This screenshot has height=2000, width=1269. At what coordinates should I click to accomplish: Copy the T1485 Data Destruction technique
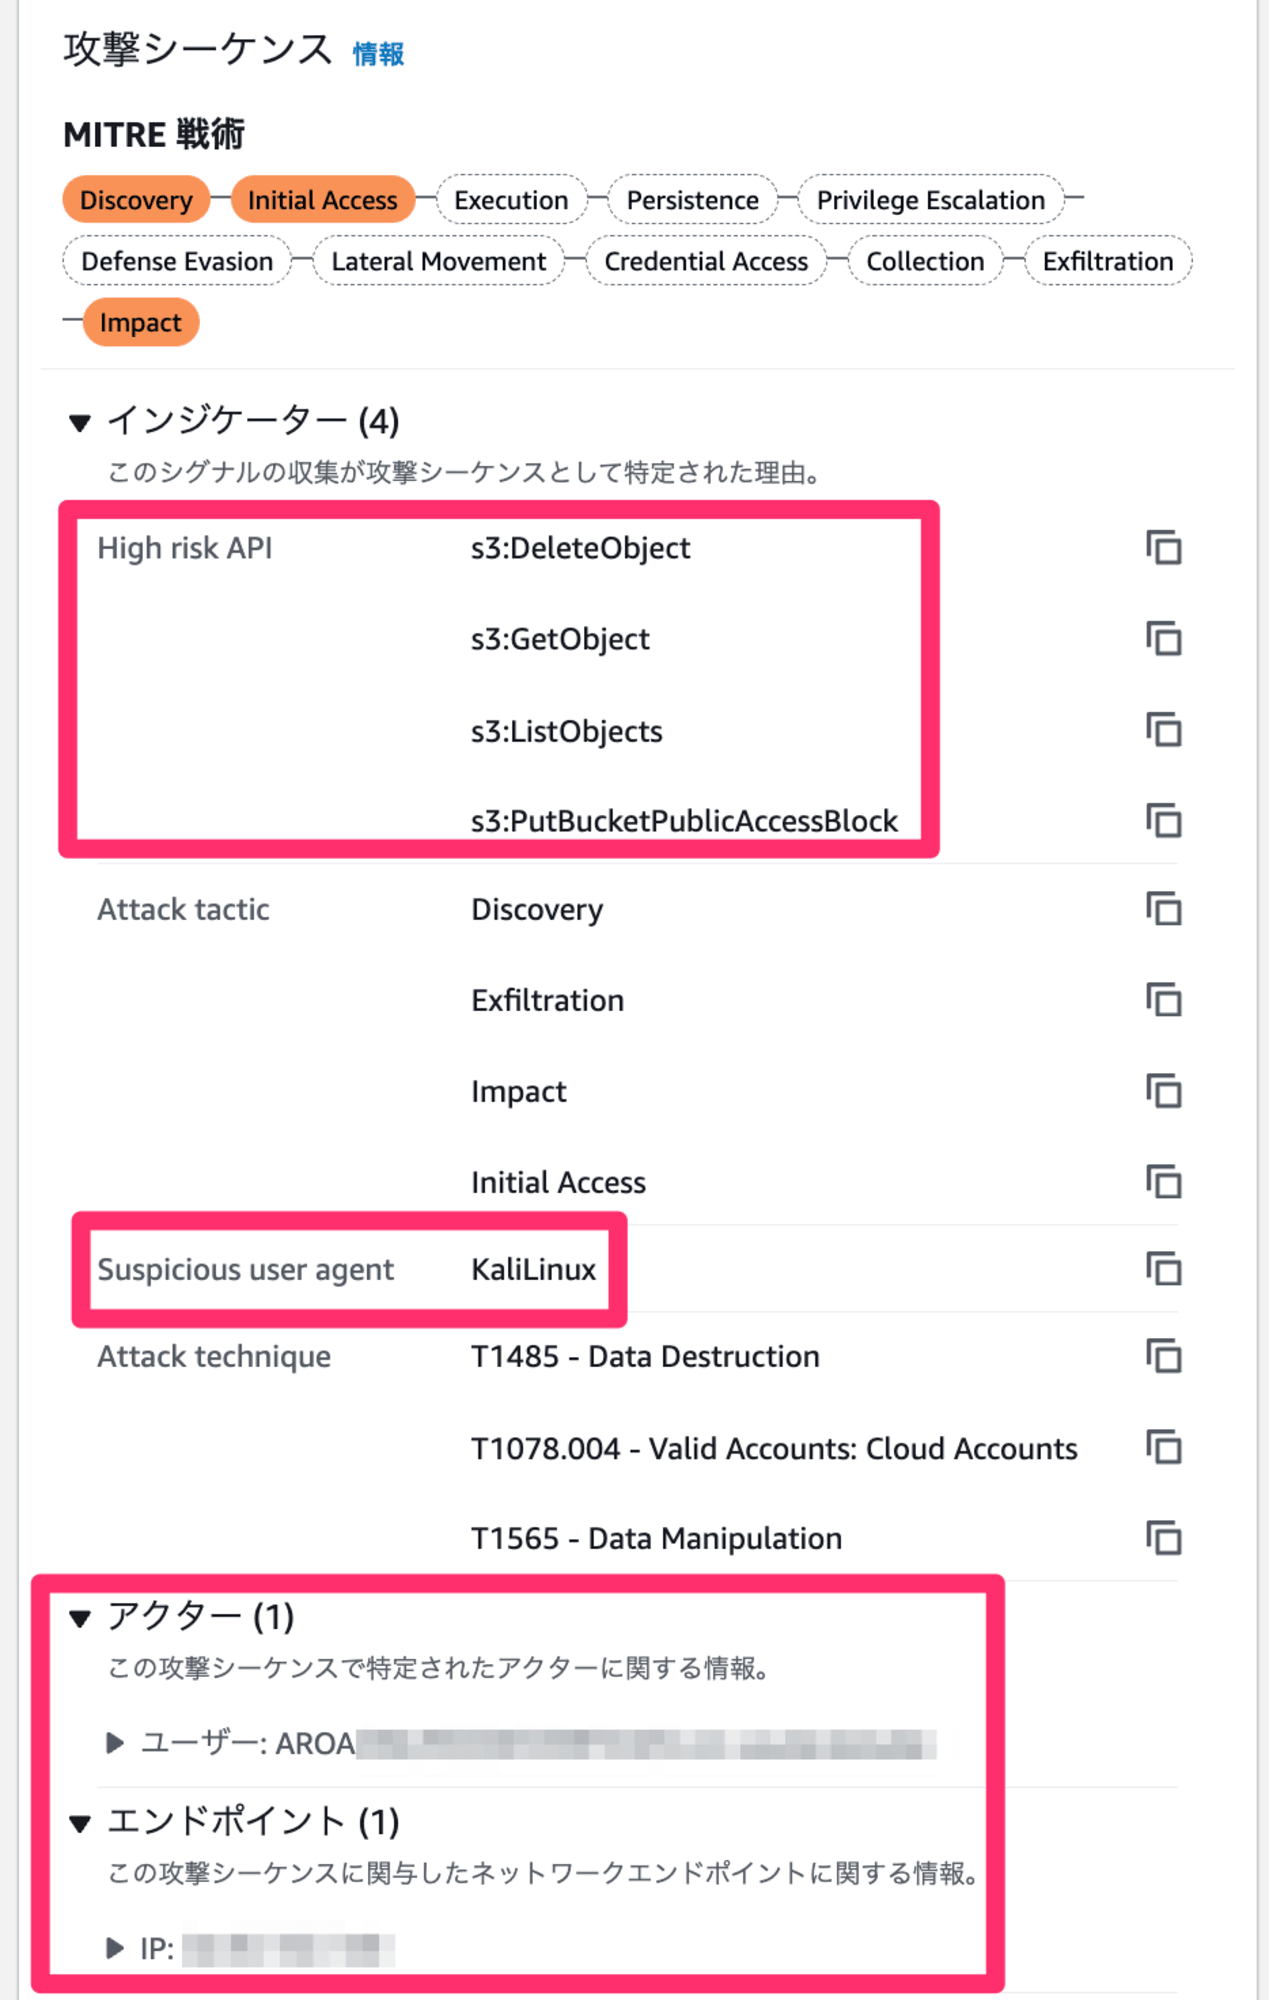click(x=1164, y=1357)
